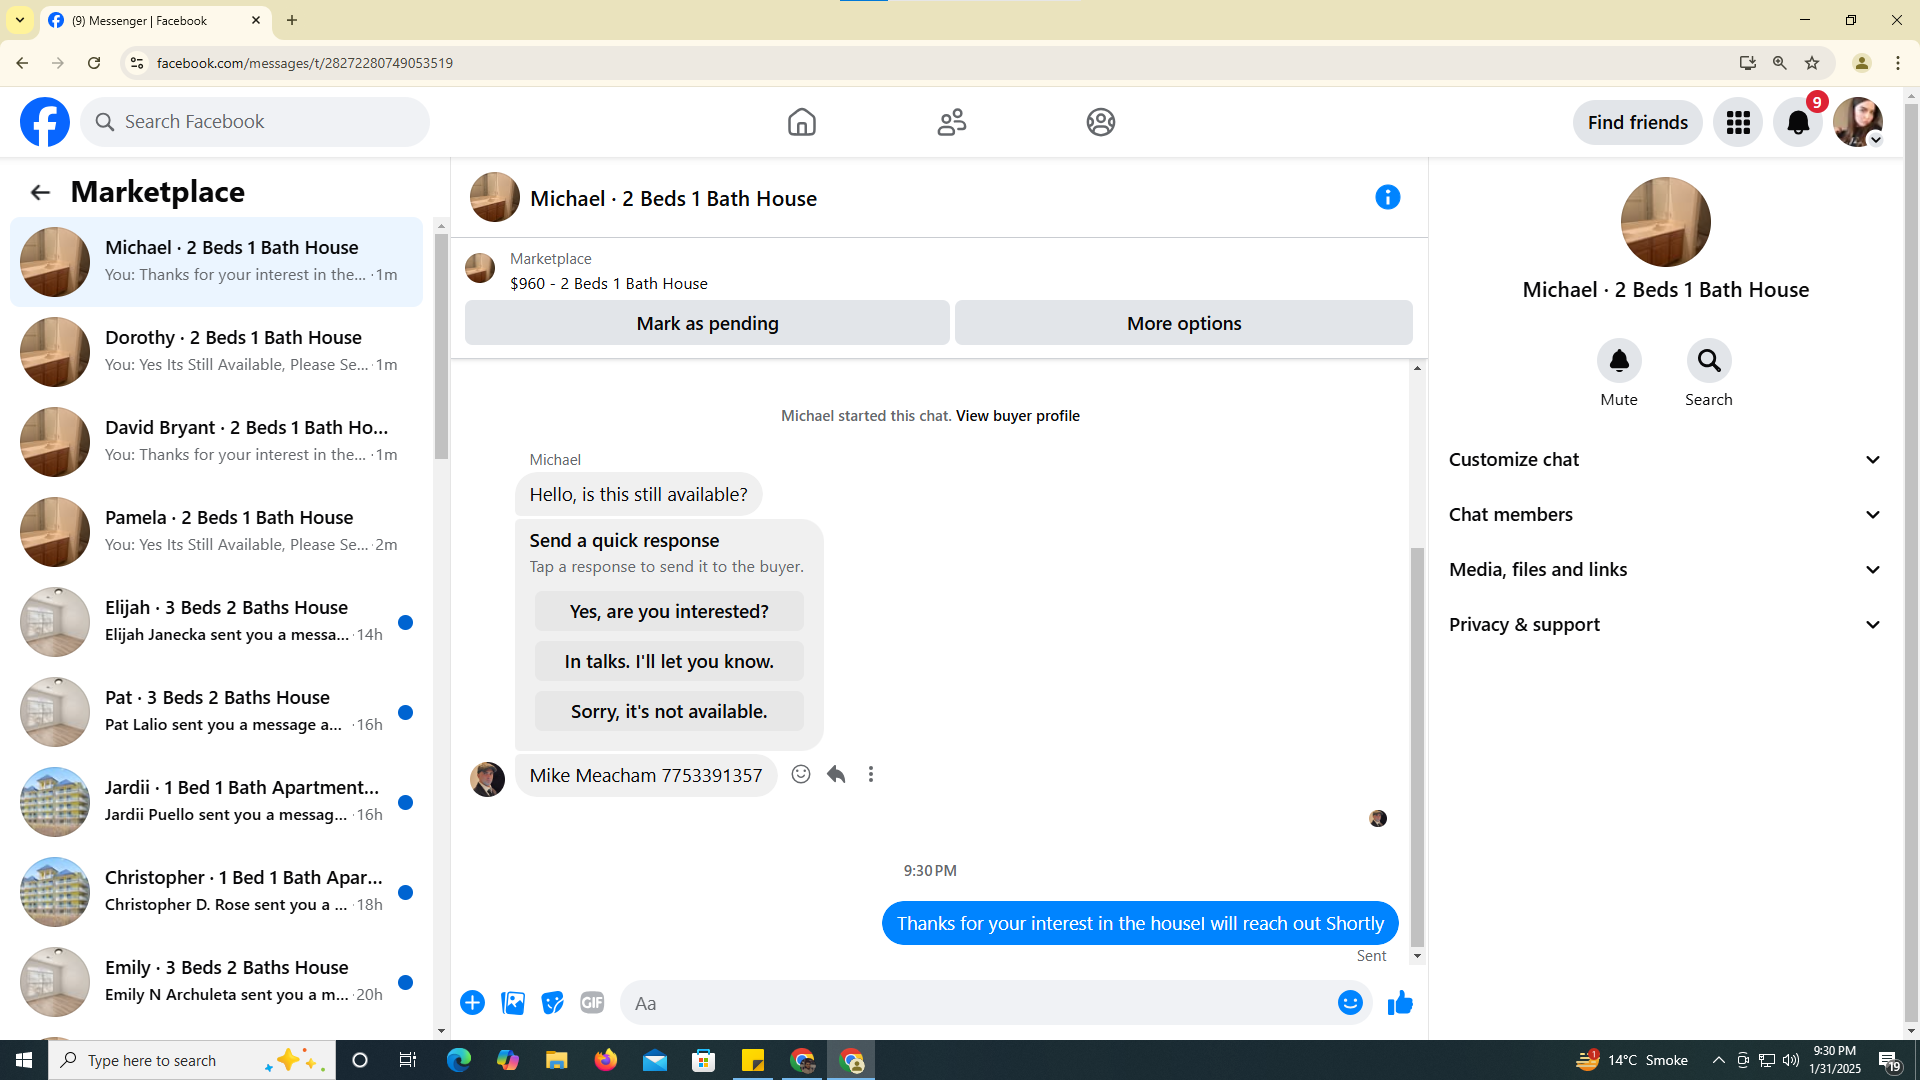Open the emoji picker in message box
The width and height of the screenshot is (1920, 1080).
(1350, 1003)
